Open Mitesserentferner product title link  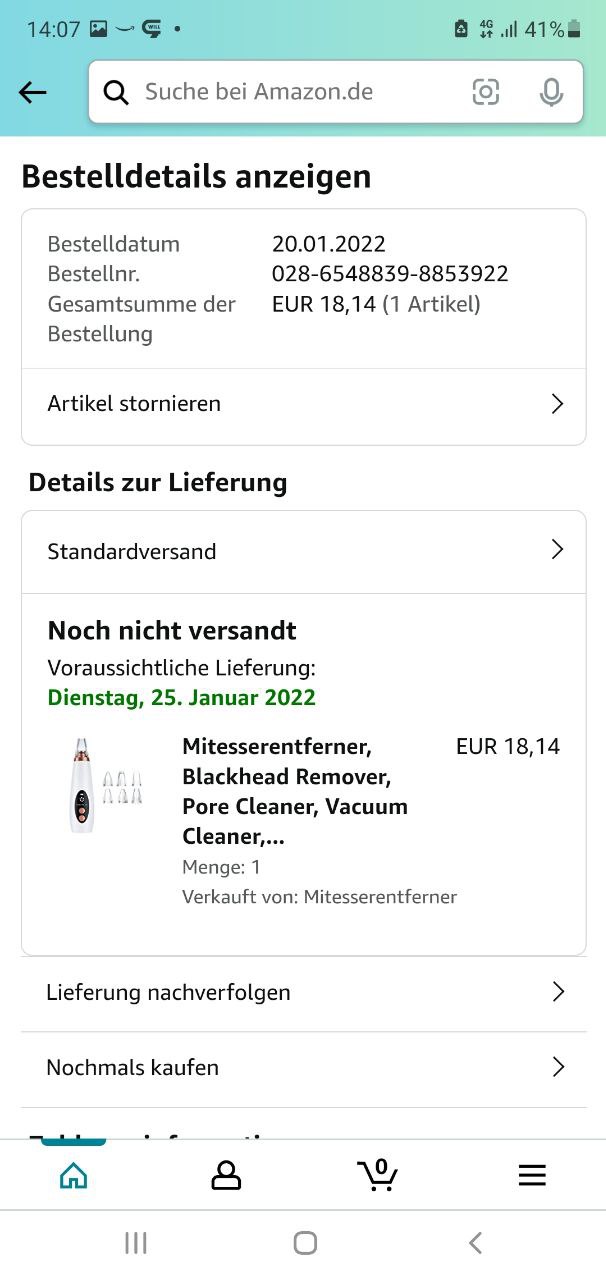click(296, 791)
